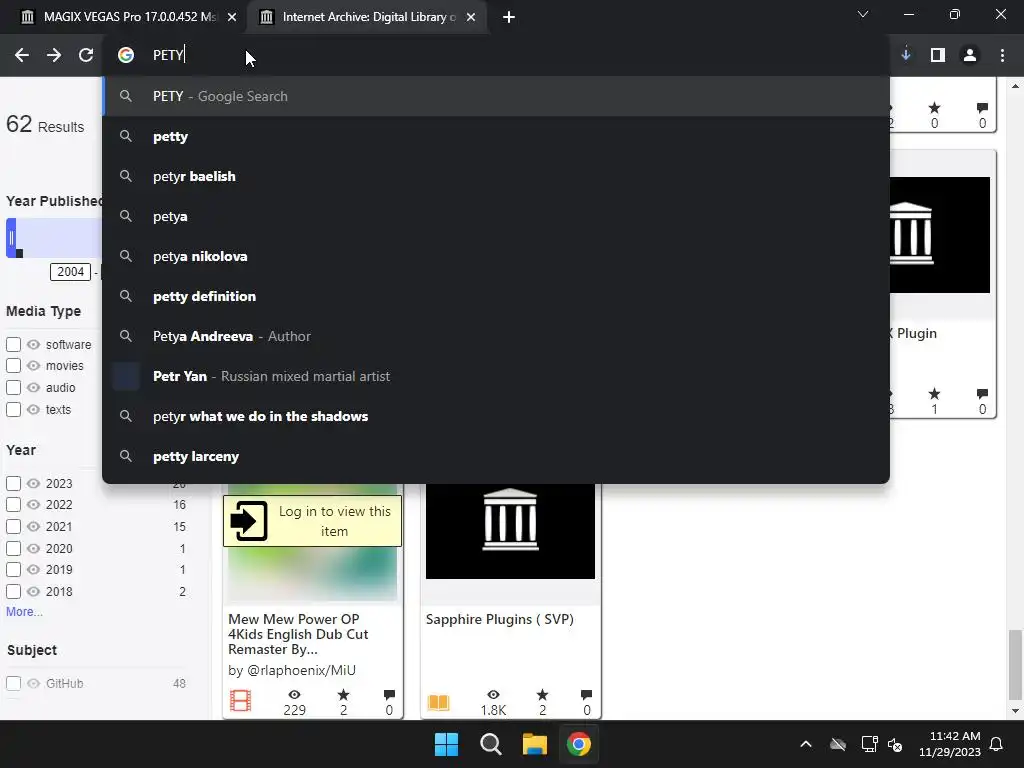Check the audio media type box
The image size is (1024, 768).
(13, 387)
